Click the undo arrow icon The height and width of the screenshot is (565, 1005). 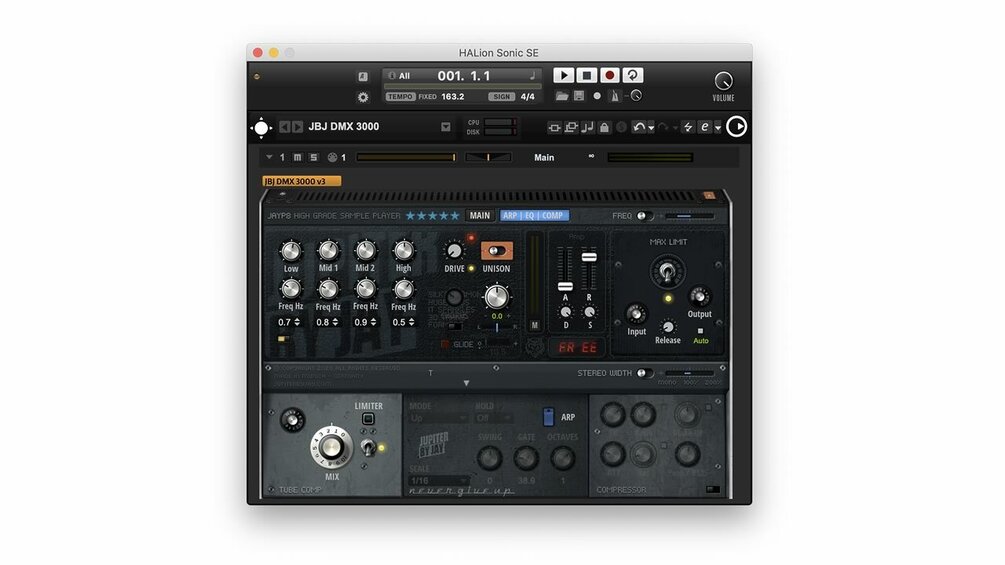638,127
